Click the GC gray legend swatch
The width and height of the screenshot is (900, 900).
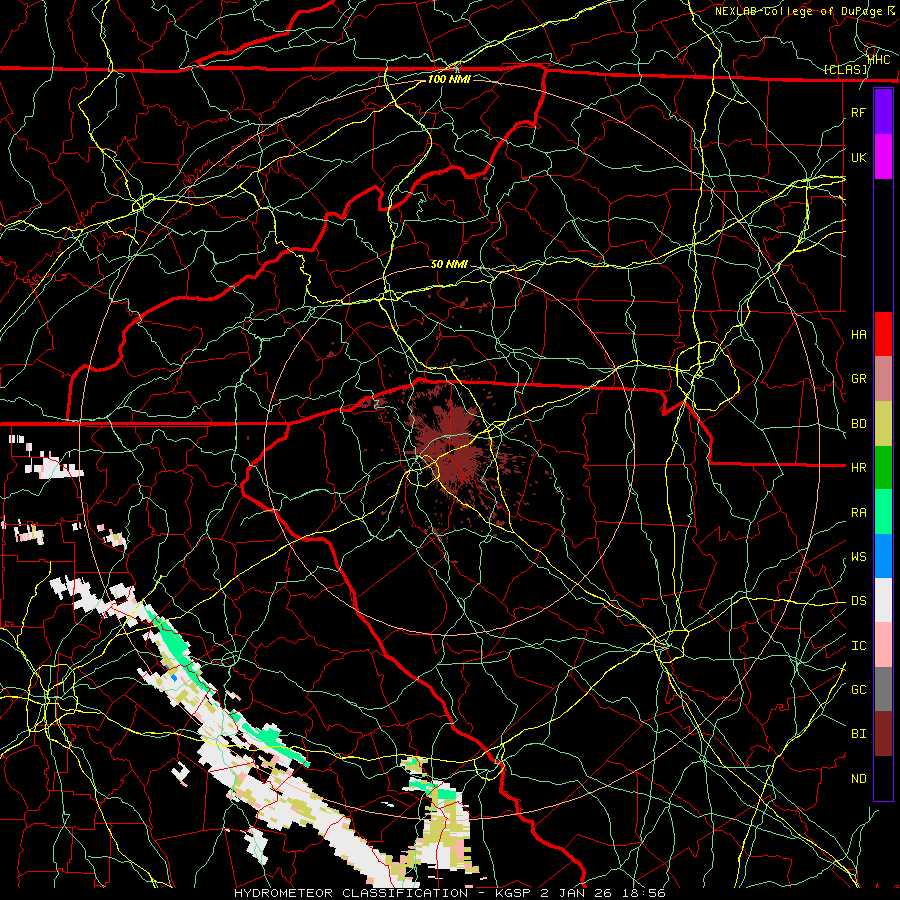point(883,689)
